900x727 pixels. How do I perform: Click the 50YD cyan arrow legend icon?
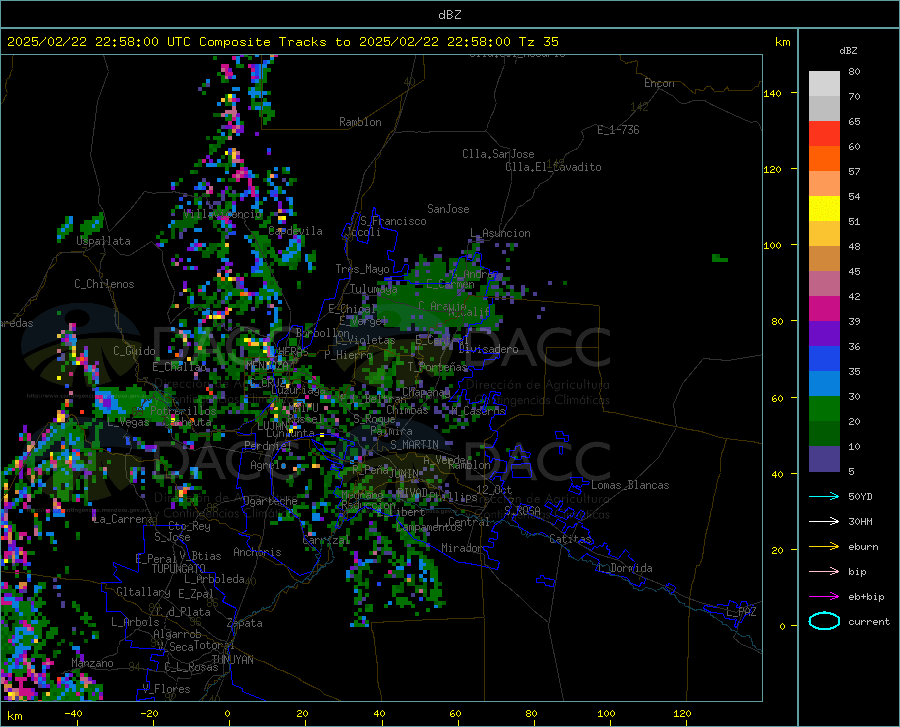pos(824,496)
